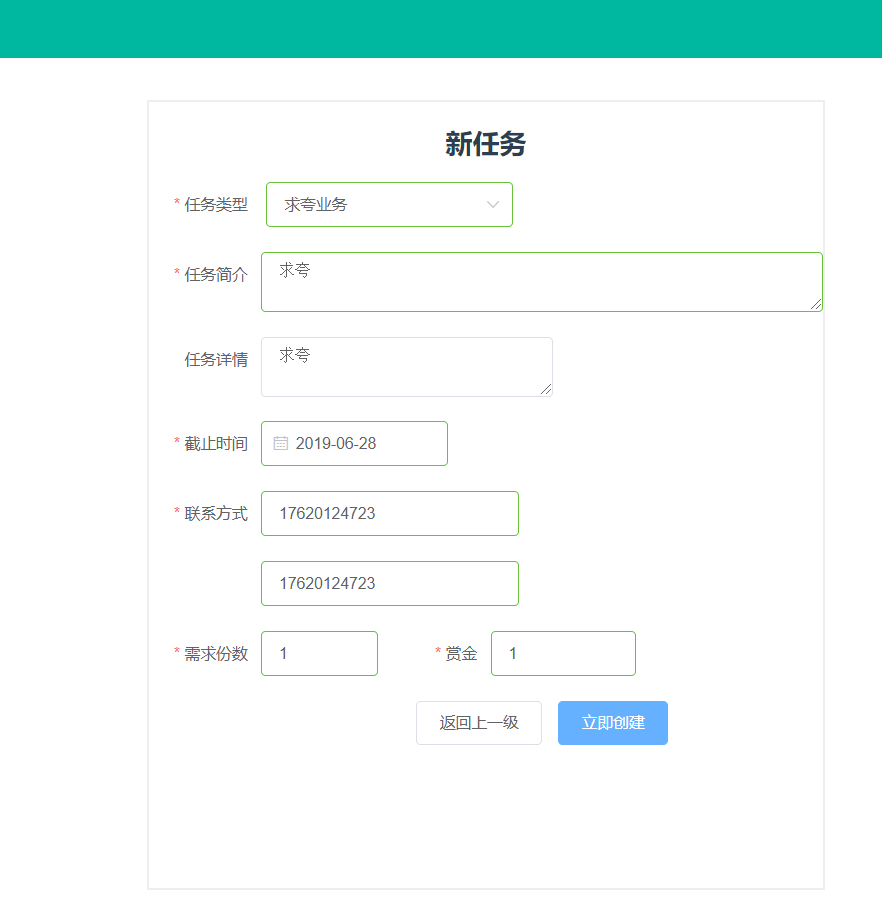Expand the 任务类型 dropdown arrow
Image resolution: width=882 pixels, height=906 pixels.
(492, 204)
